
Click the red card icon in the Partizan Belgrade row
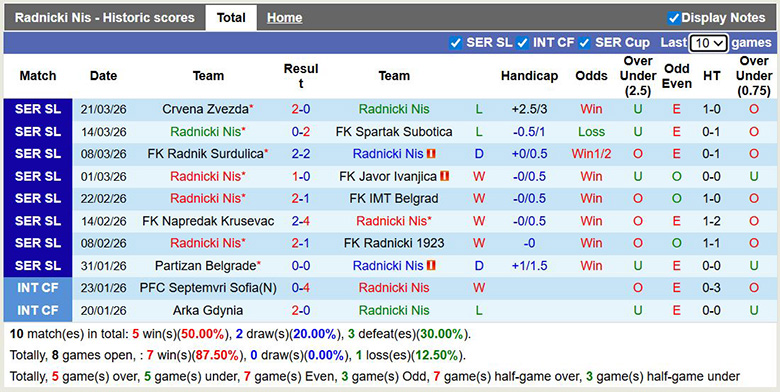click(431, 266)
